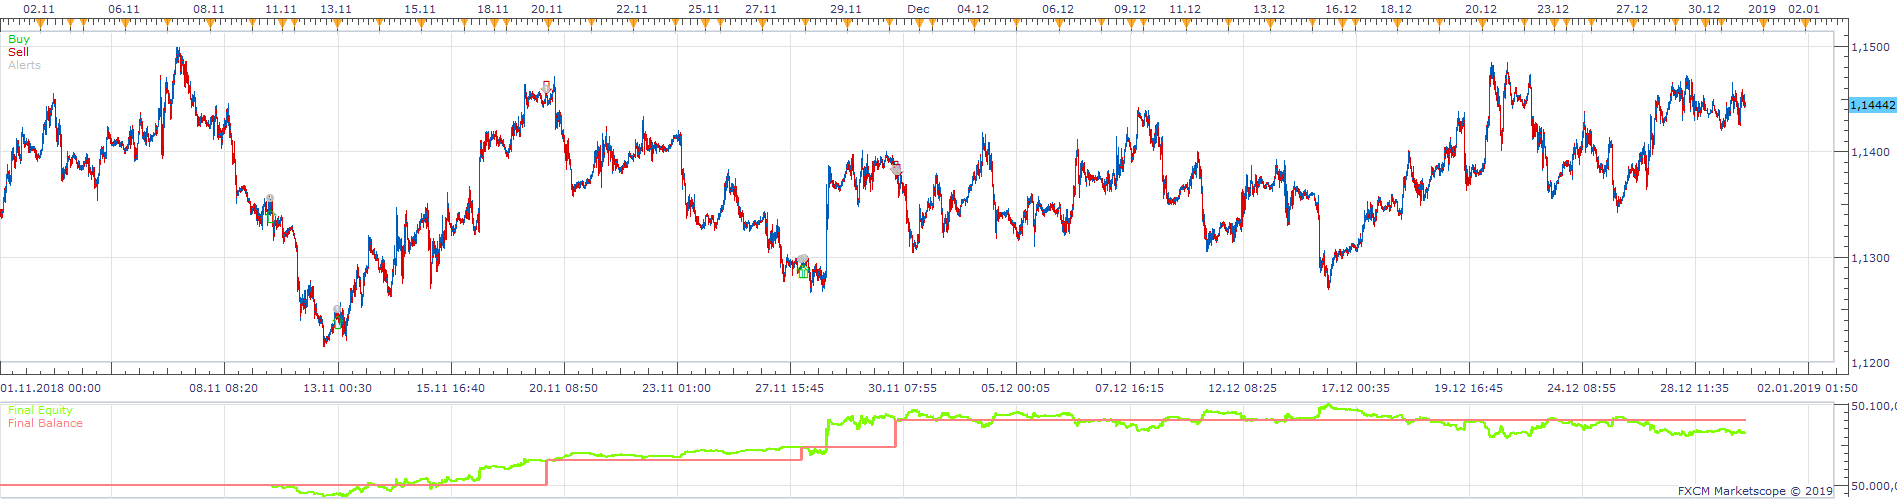Click the 01.11.2018 00:00 time label
Screen dimensions: 1899x500
tap(50, 388)
